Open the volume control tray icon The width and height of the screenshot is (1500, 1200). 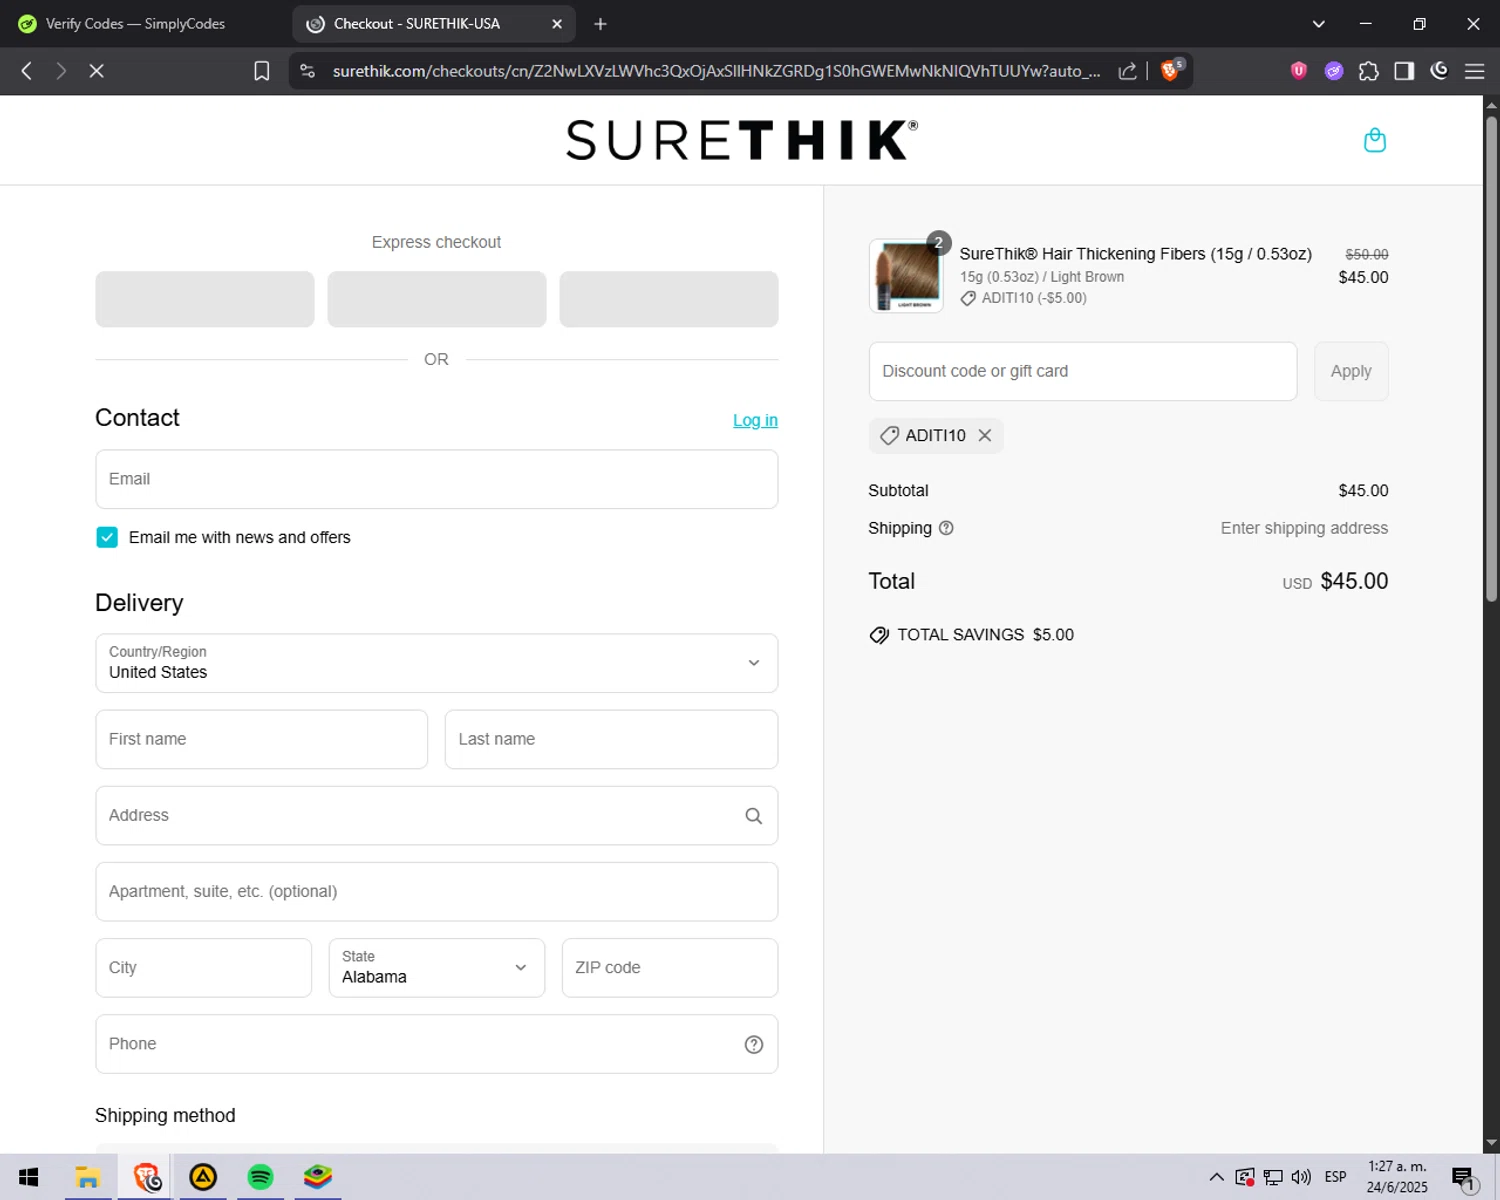coord(1301,1177)
